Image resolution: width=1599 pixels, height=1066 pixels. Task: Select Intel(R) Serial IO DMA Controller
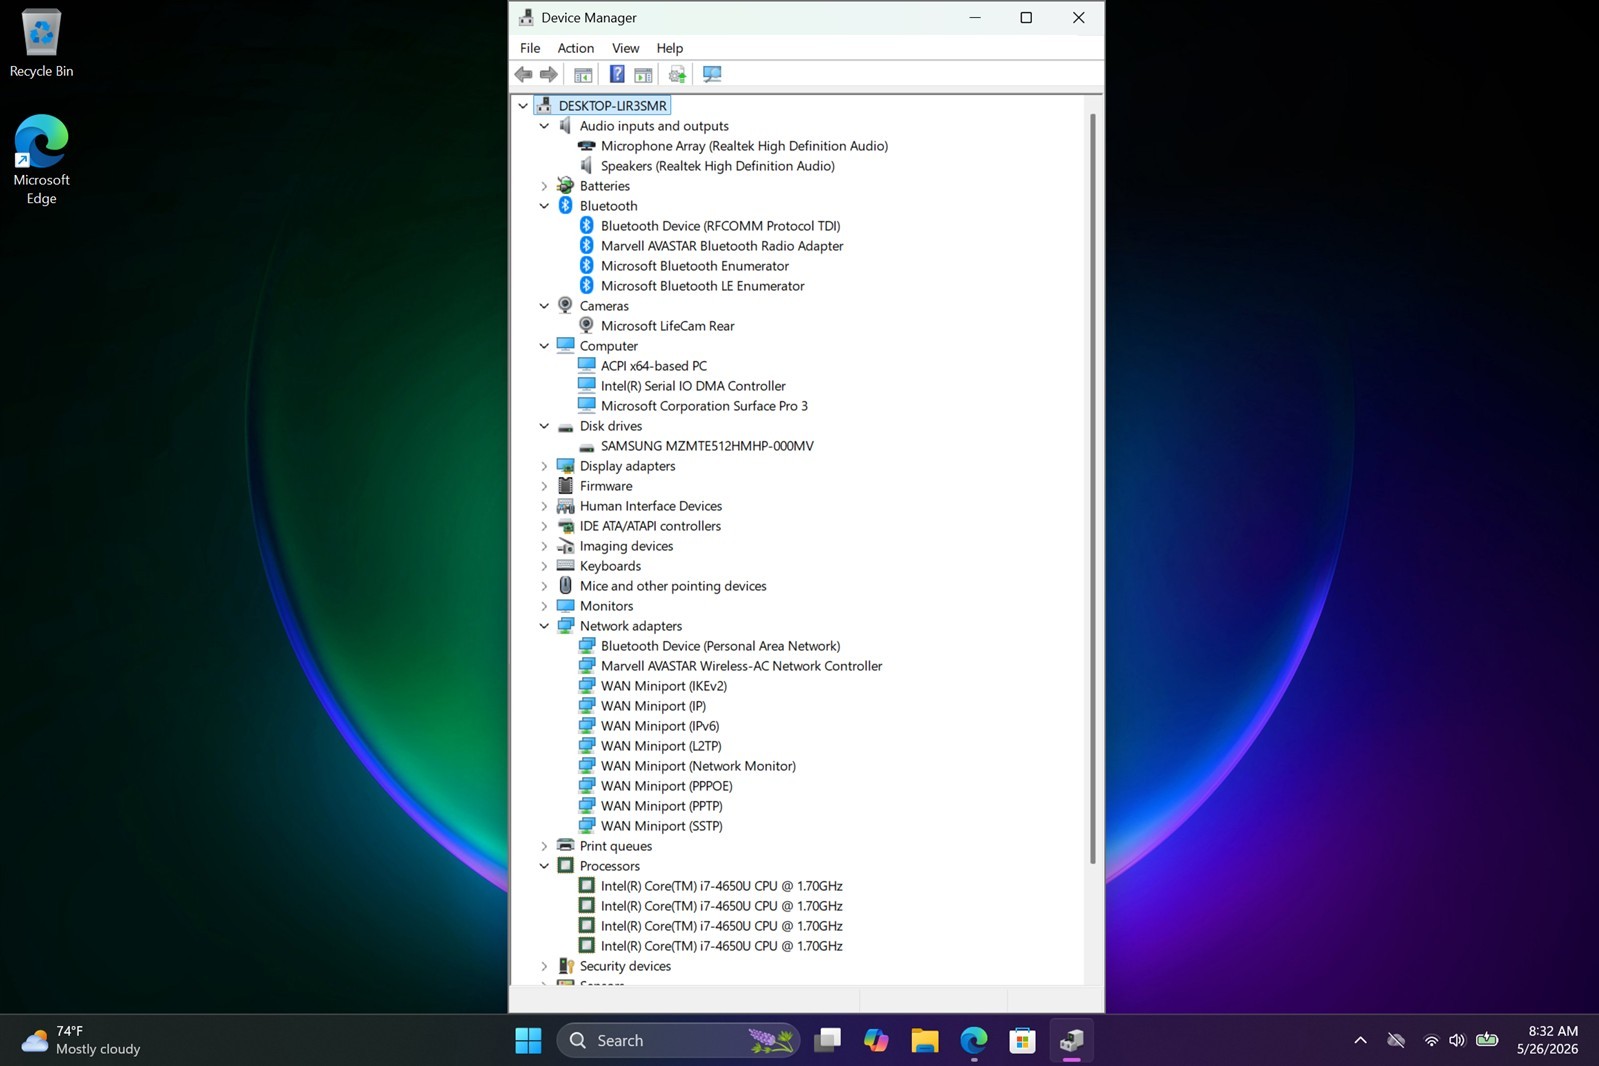point(693,386)
